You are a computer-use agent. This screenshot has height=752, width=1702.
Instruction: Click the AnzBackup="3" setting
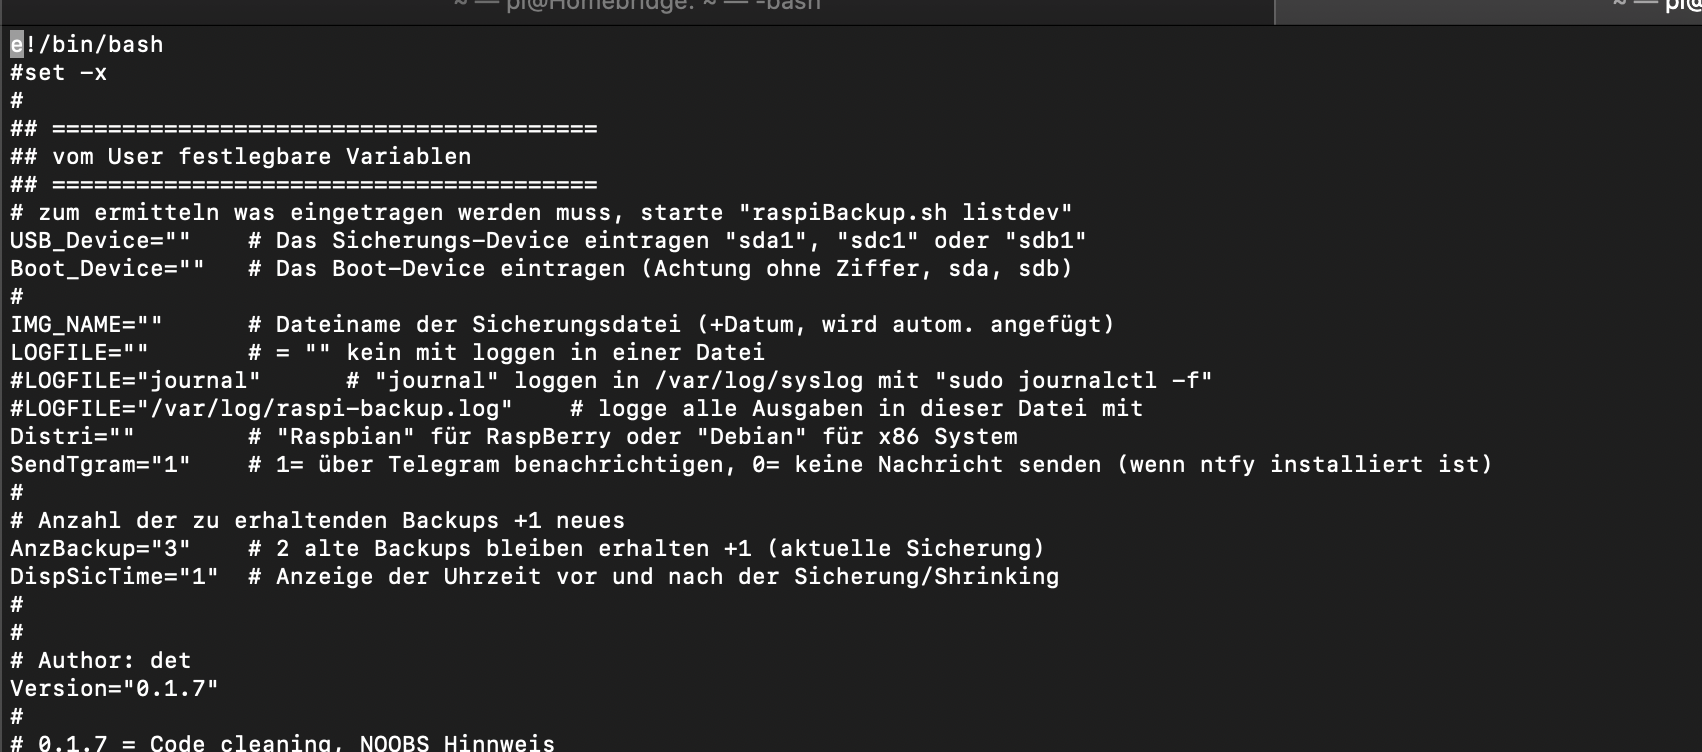click(100, 549)
